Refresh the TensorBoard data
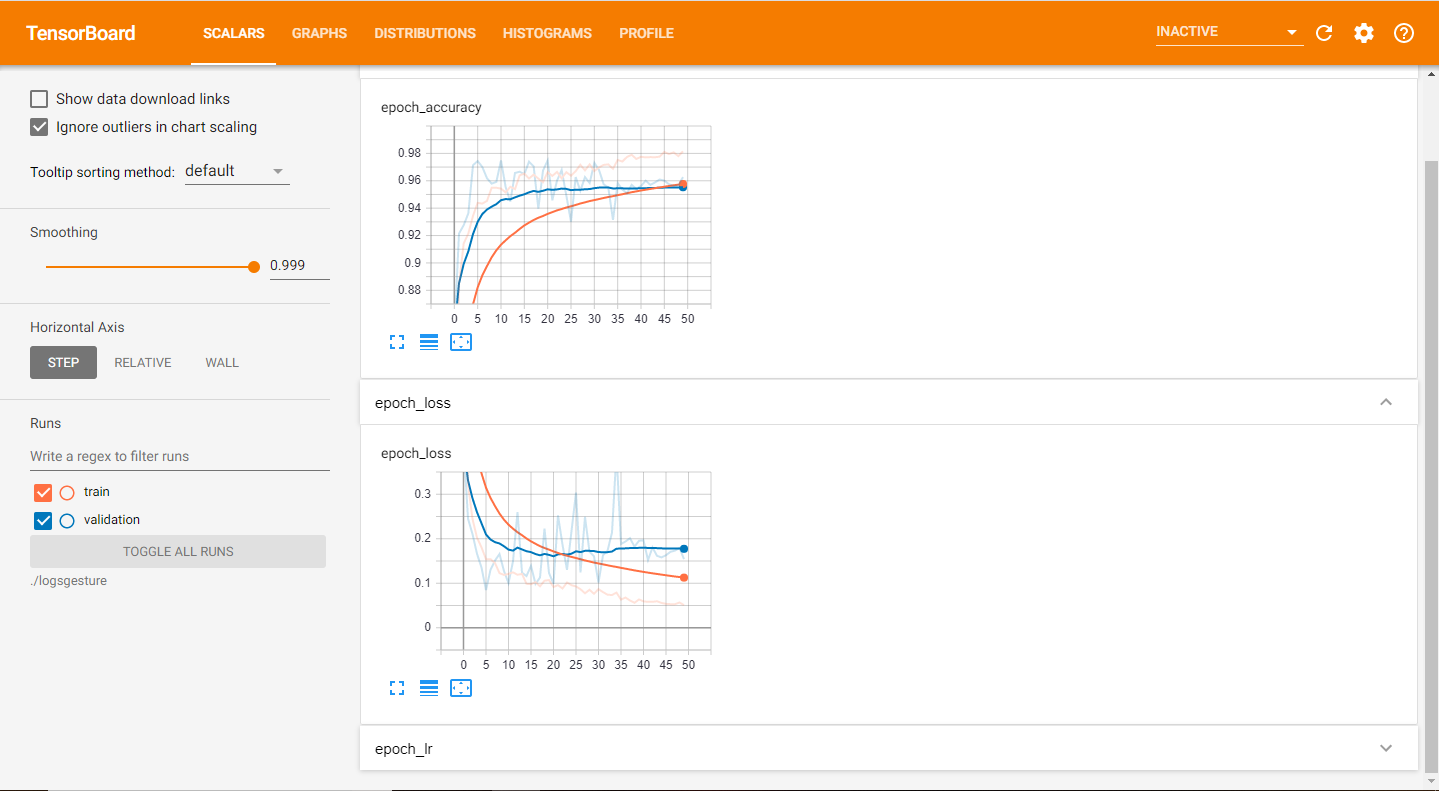Viewport: 1439px width, 791px height. click(1324, 33)
